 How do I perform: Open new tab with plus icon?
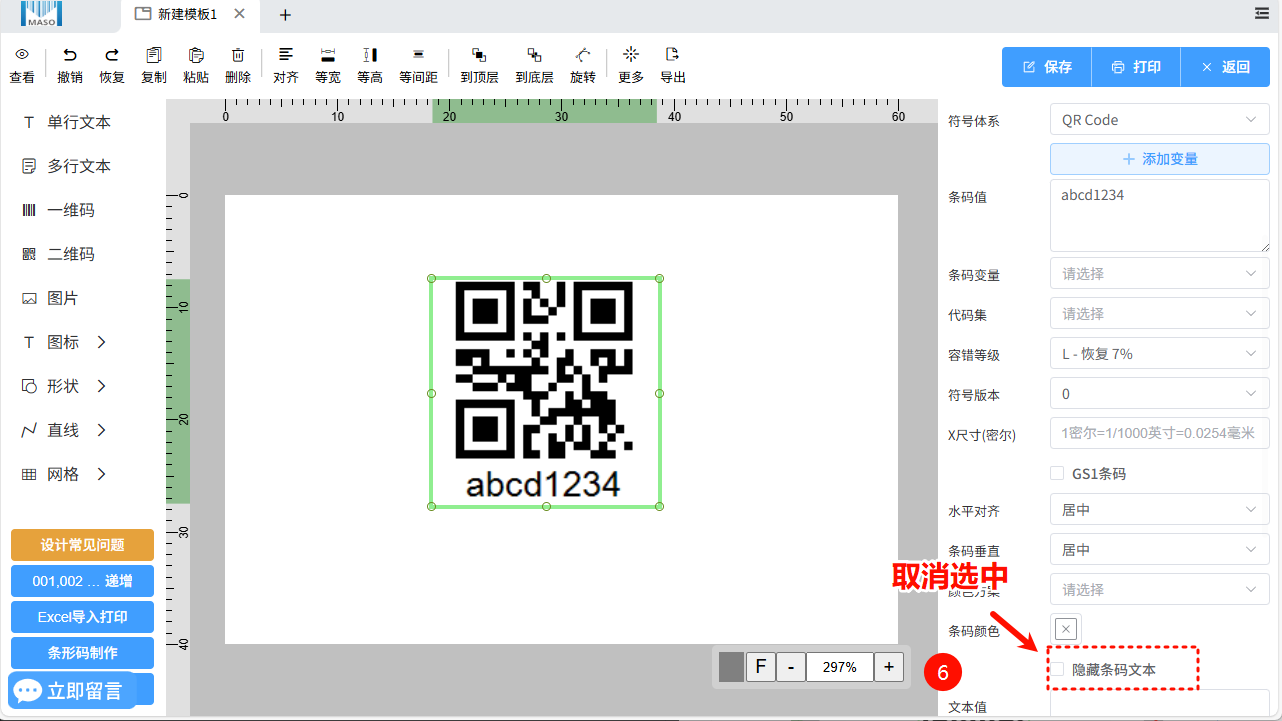pos(285,15)
